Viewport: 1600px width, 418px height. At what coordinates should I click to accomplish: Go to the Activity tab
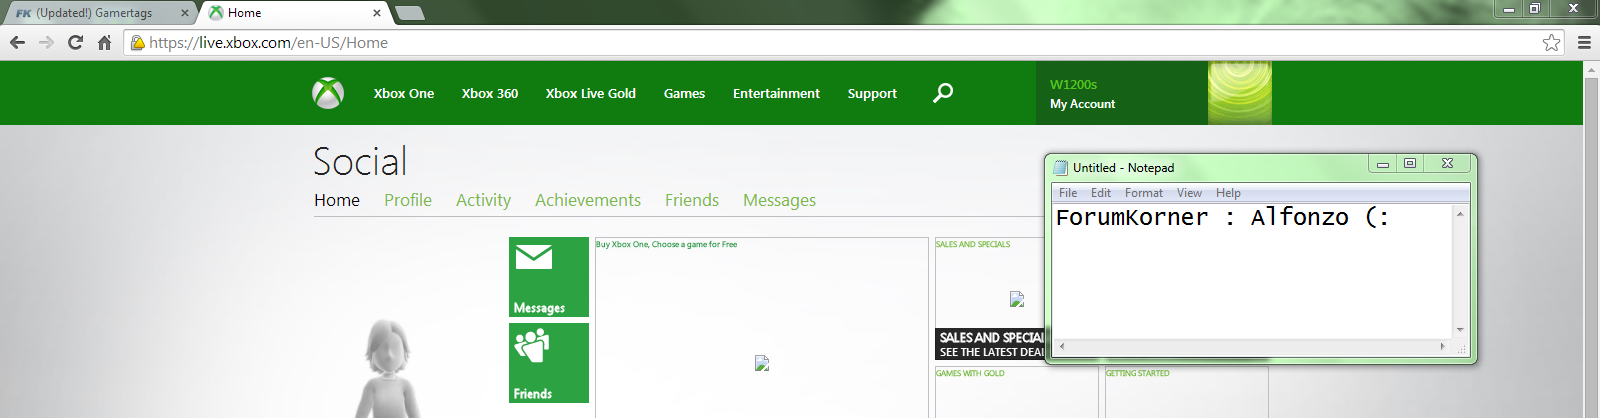[x=483, y=200]
